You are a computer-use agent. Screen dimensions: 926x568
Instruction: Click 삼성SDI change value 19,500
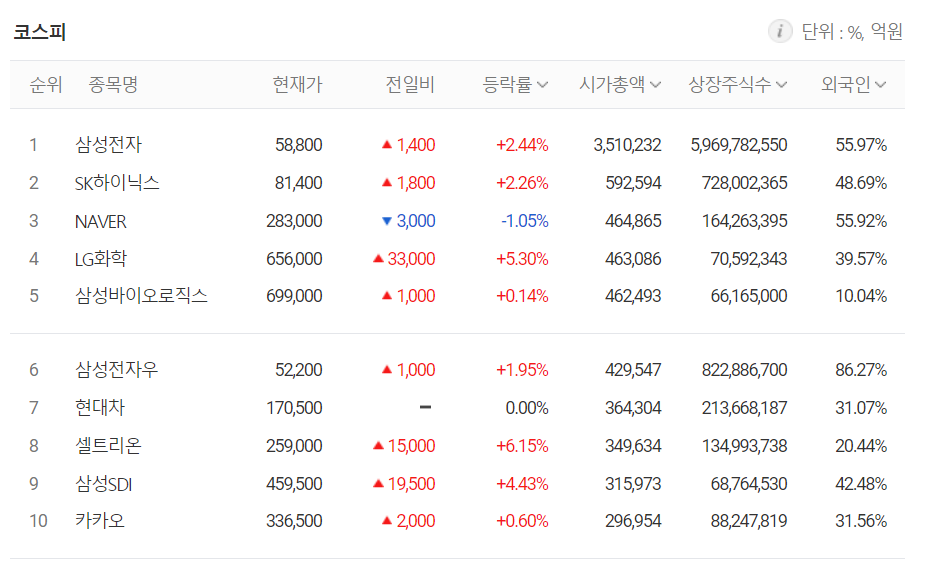pos(411,484)
